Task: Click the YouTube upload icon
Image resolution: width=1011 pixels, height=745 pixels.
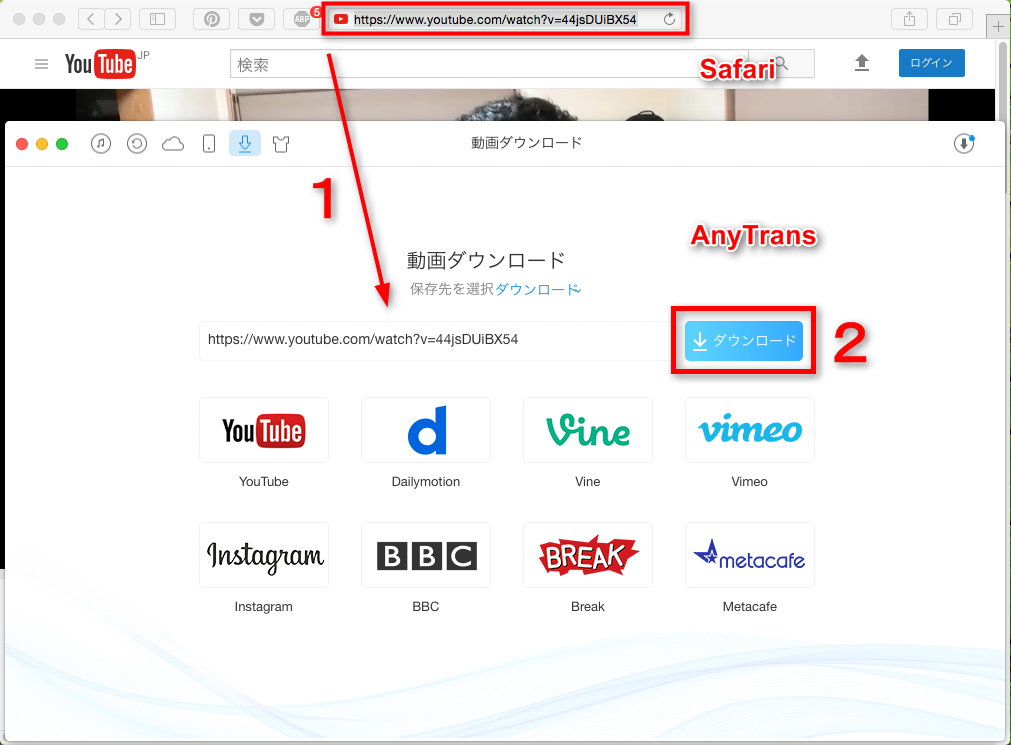Action: coord(862,63)
